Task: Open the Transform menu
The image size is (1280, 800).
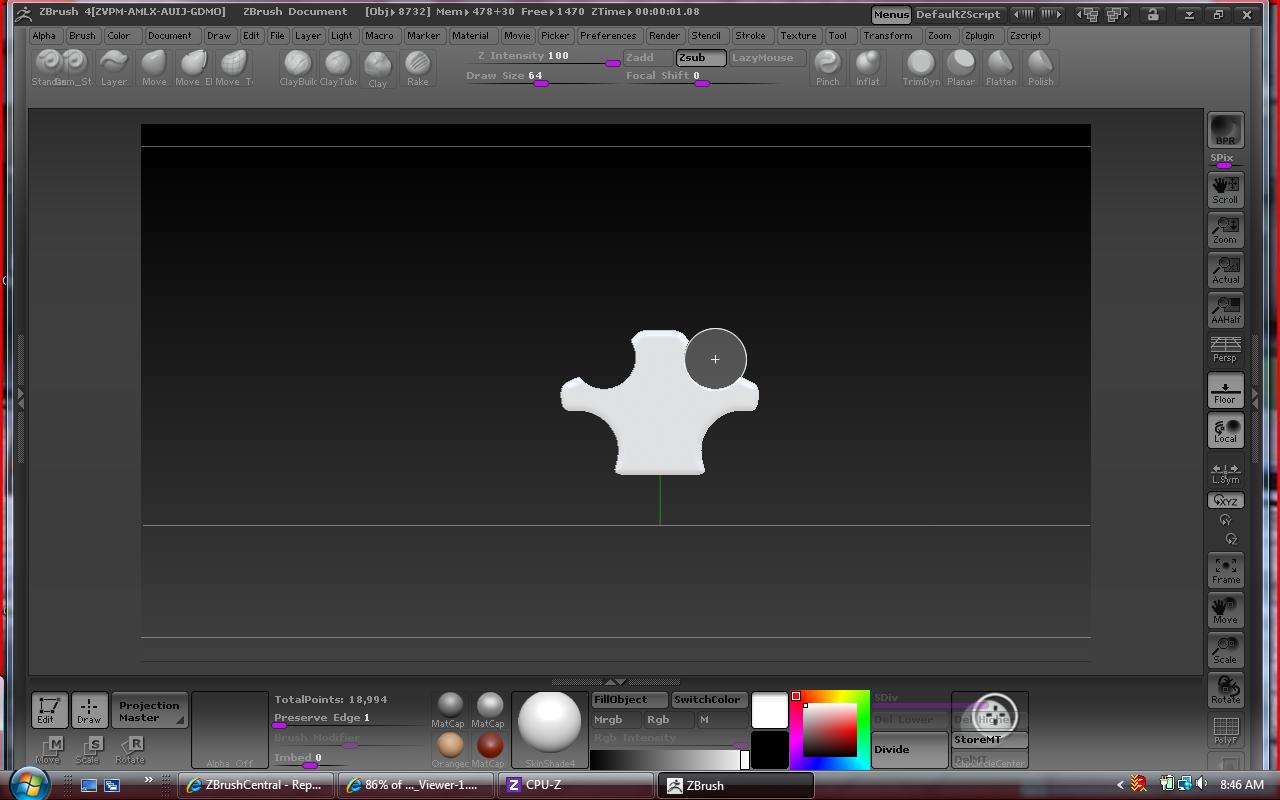Action: (x=888, y=35)
